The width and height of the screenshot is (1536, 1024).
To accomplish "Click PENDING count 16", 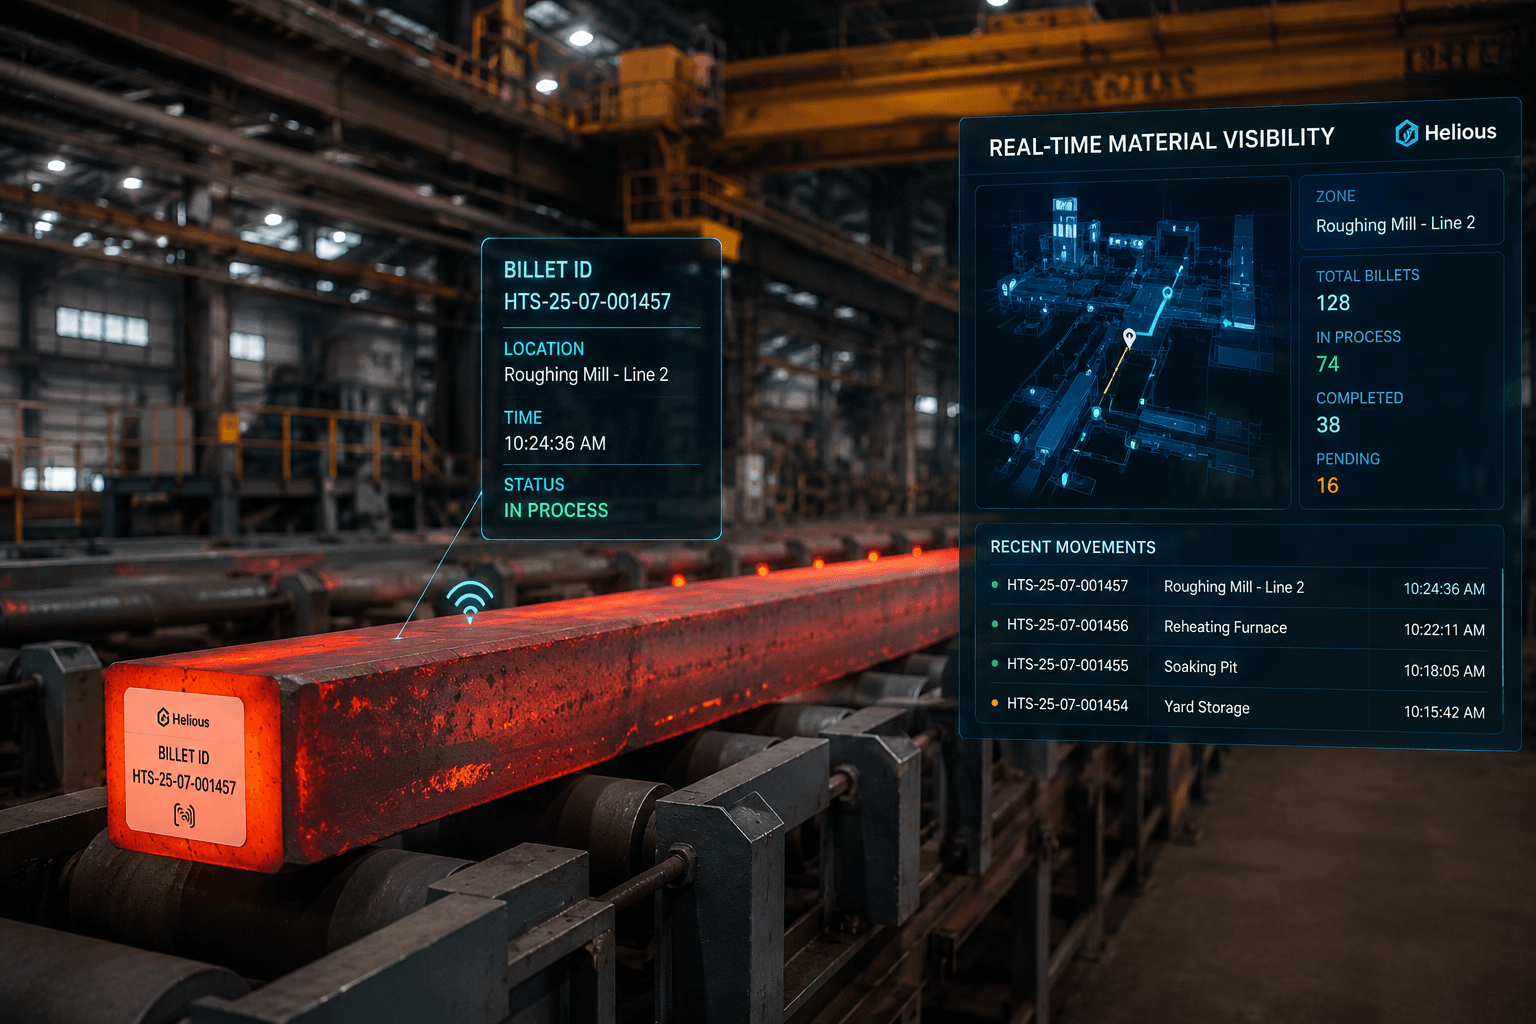I will pyautogui.click(x=1327, y=486).
